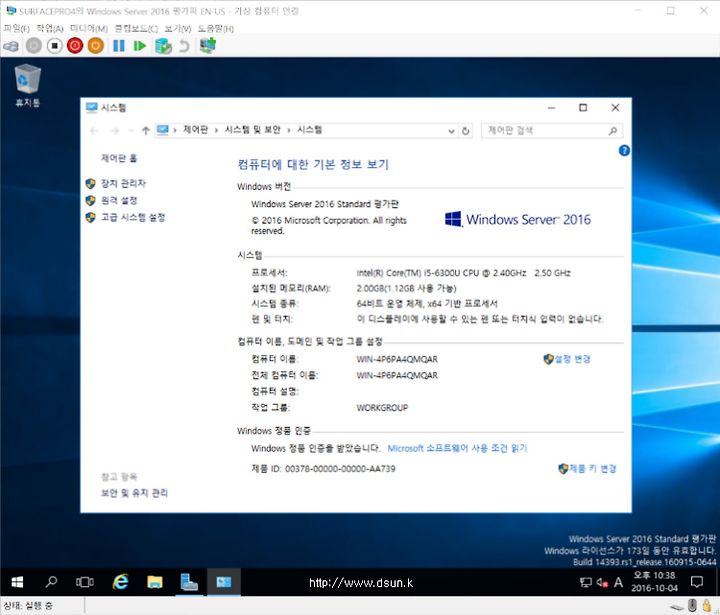Click the Ctrl+Alt+Del toolbar icon
720x615 pixels.
point(11,46)
